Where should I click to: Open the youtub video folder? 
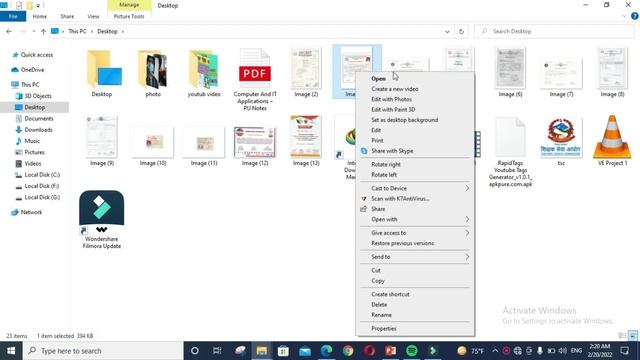tap(204, 69)
